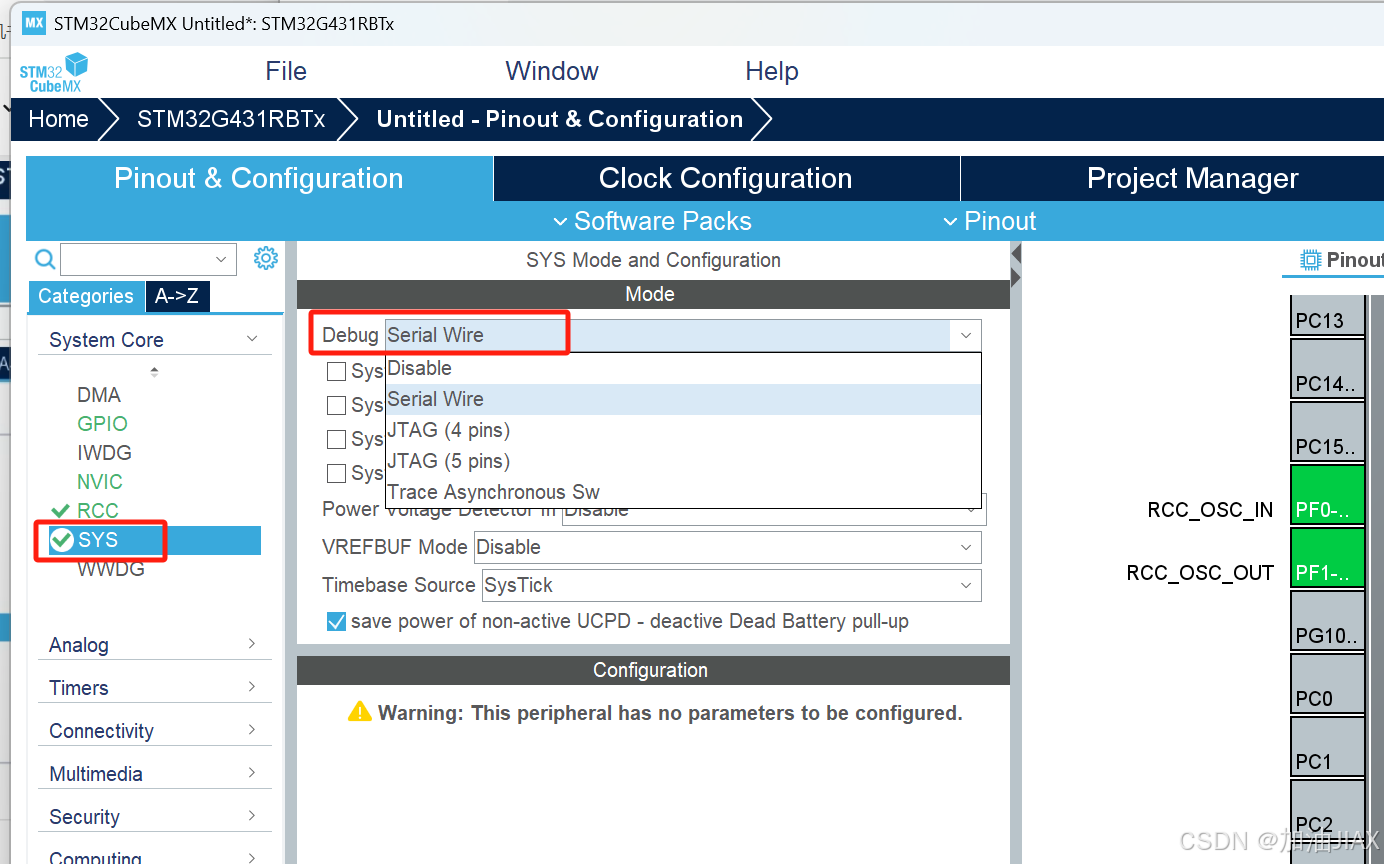Uncheck save power of non-active UCPD checkbox
Image resolution: width=1384 pixels, height=864 pixels.
point(337,622)
